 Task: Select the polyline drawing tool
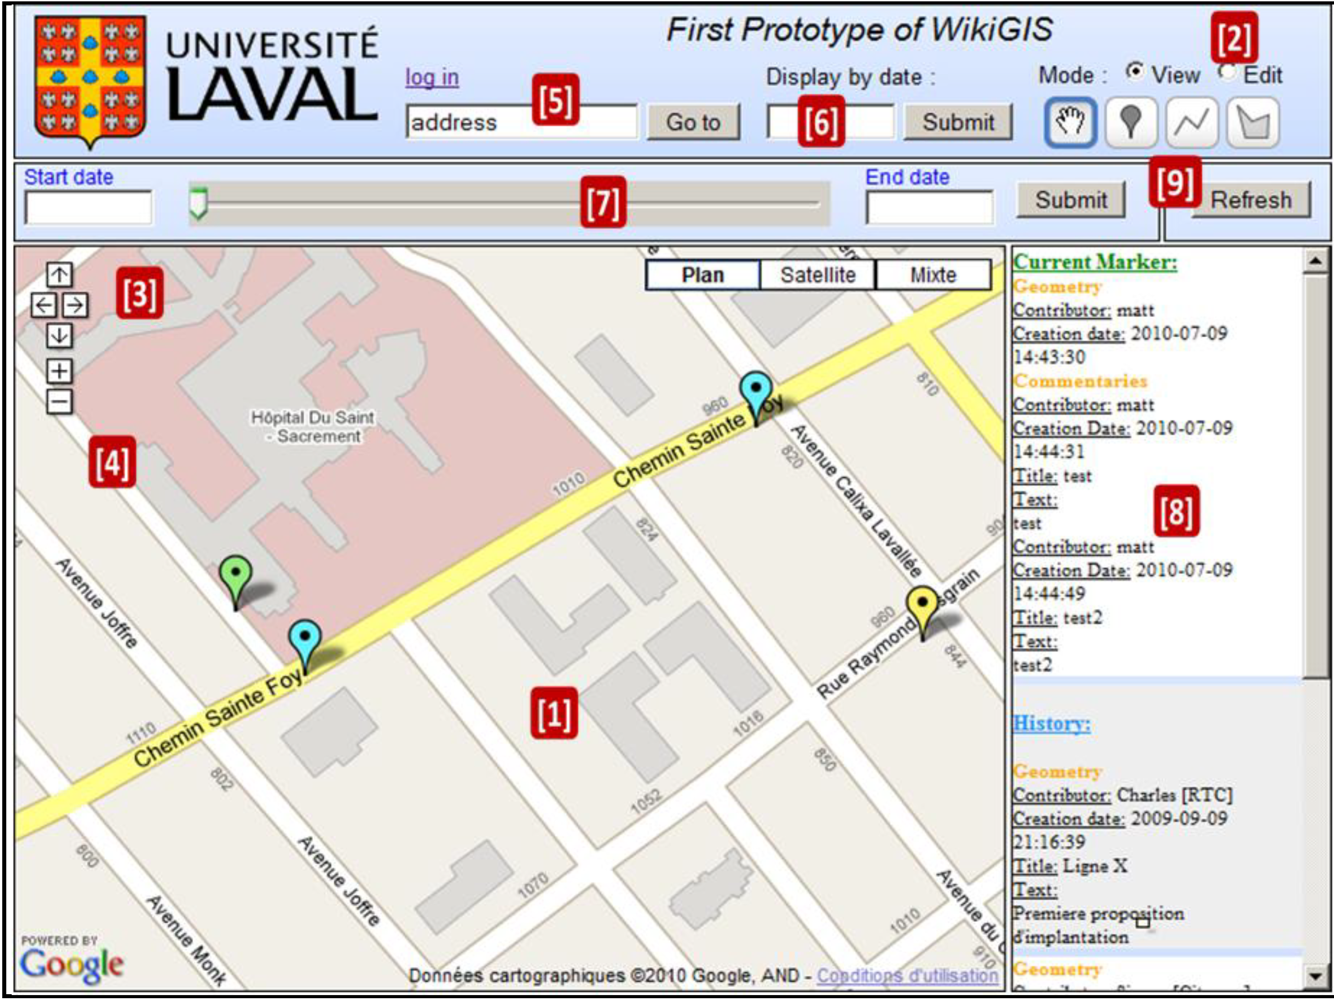pos(1192,123)
